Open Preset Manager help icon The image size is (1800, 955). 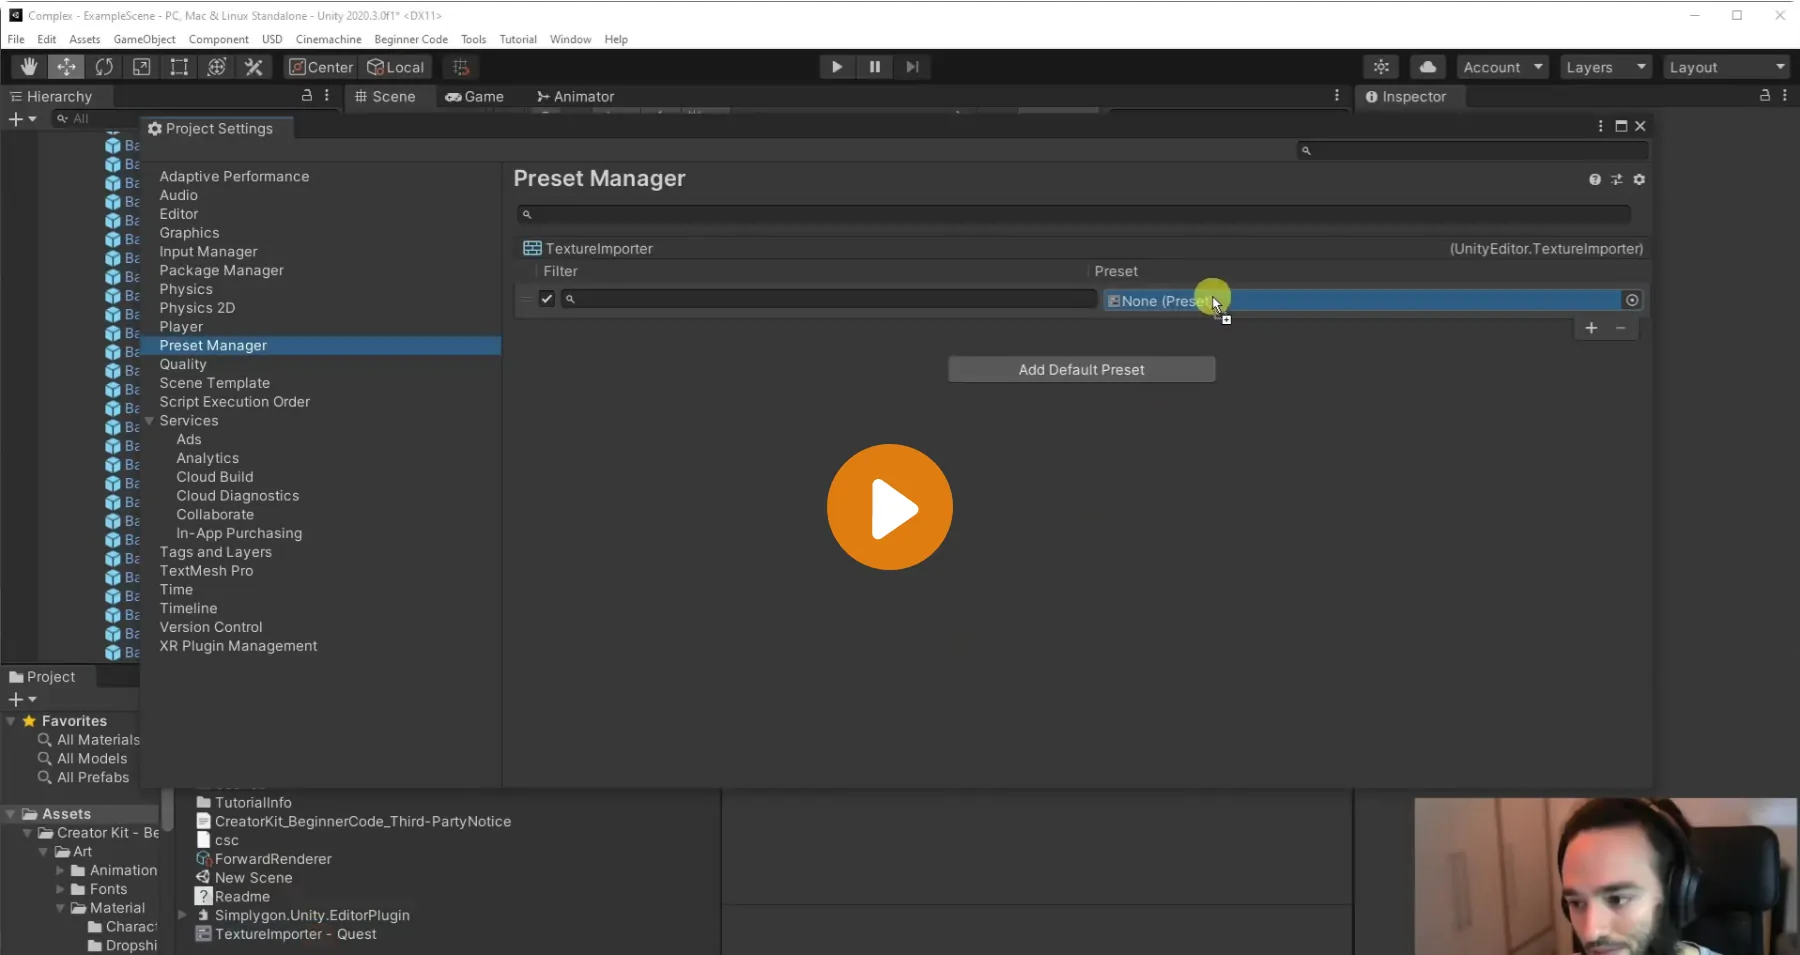click(x=1595, y=180)
